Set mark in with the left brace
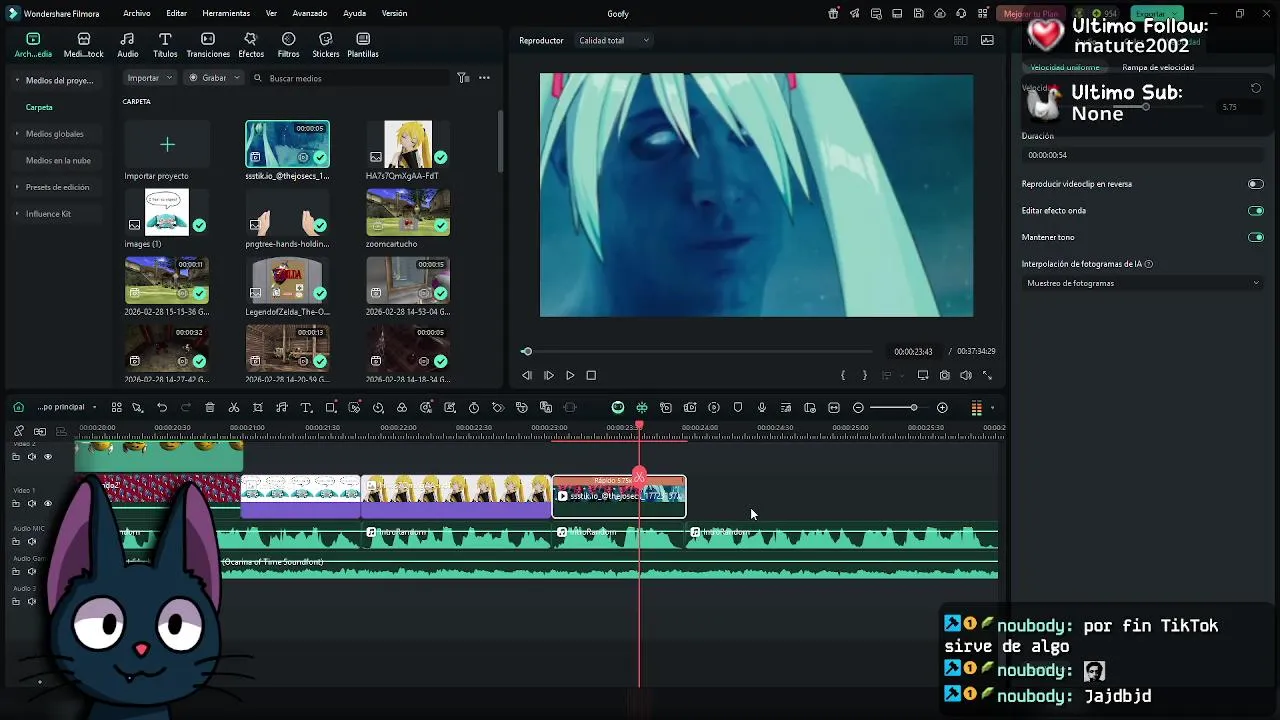Viewport: 1280px width, 720px height. coord(843,376)
